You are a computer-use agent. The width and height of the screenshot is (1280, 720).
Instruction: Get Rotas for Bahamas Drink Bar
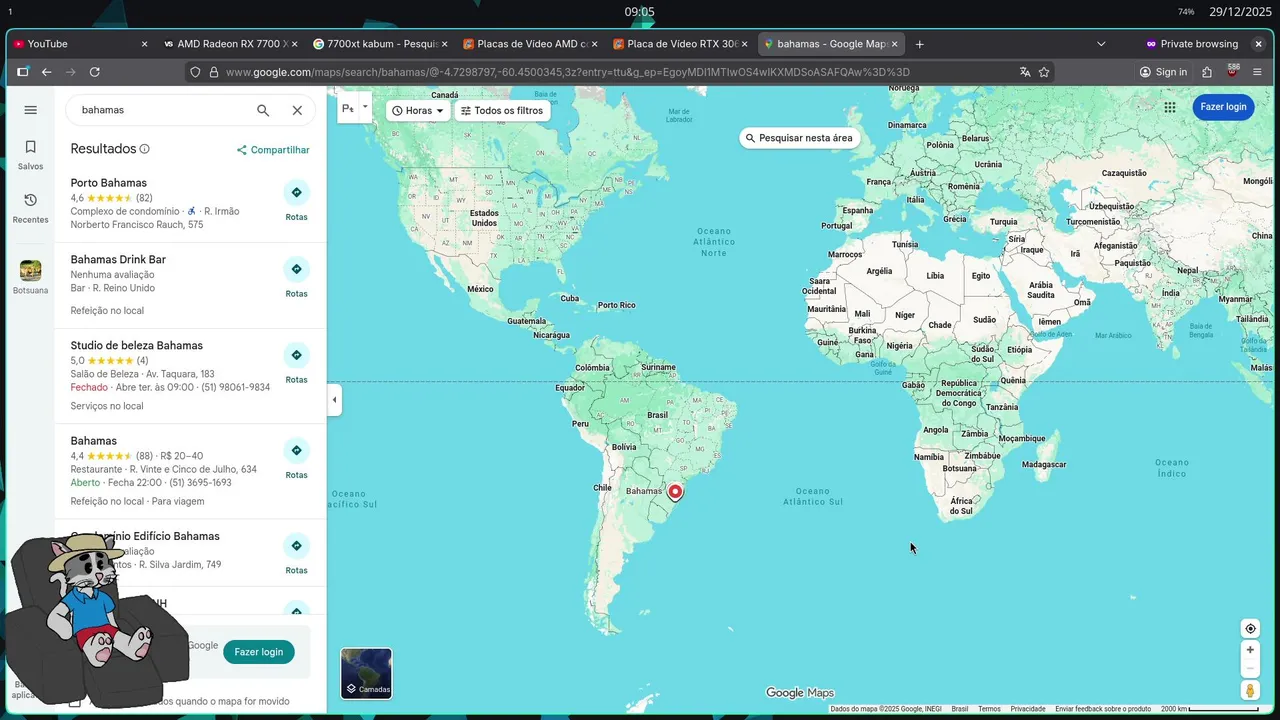point(296,277)
